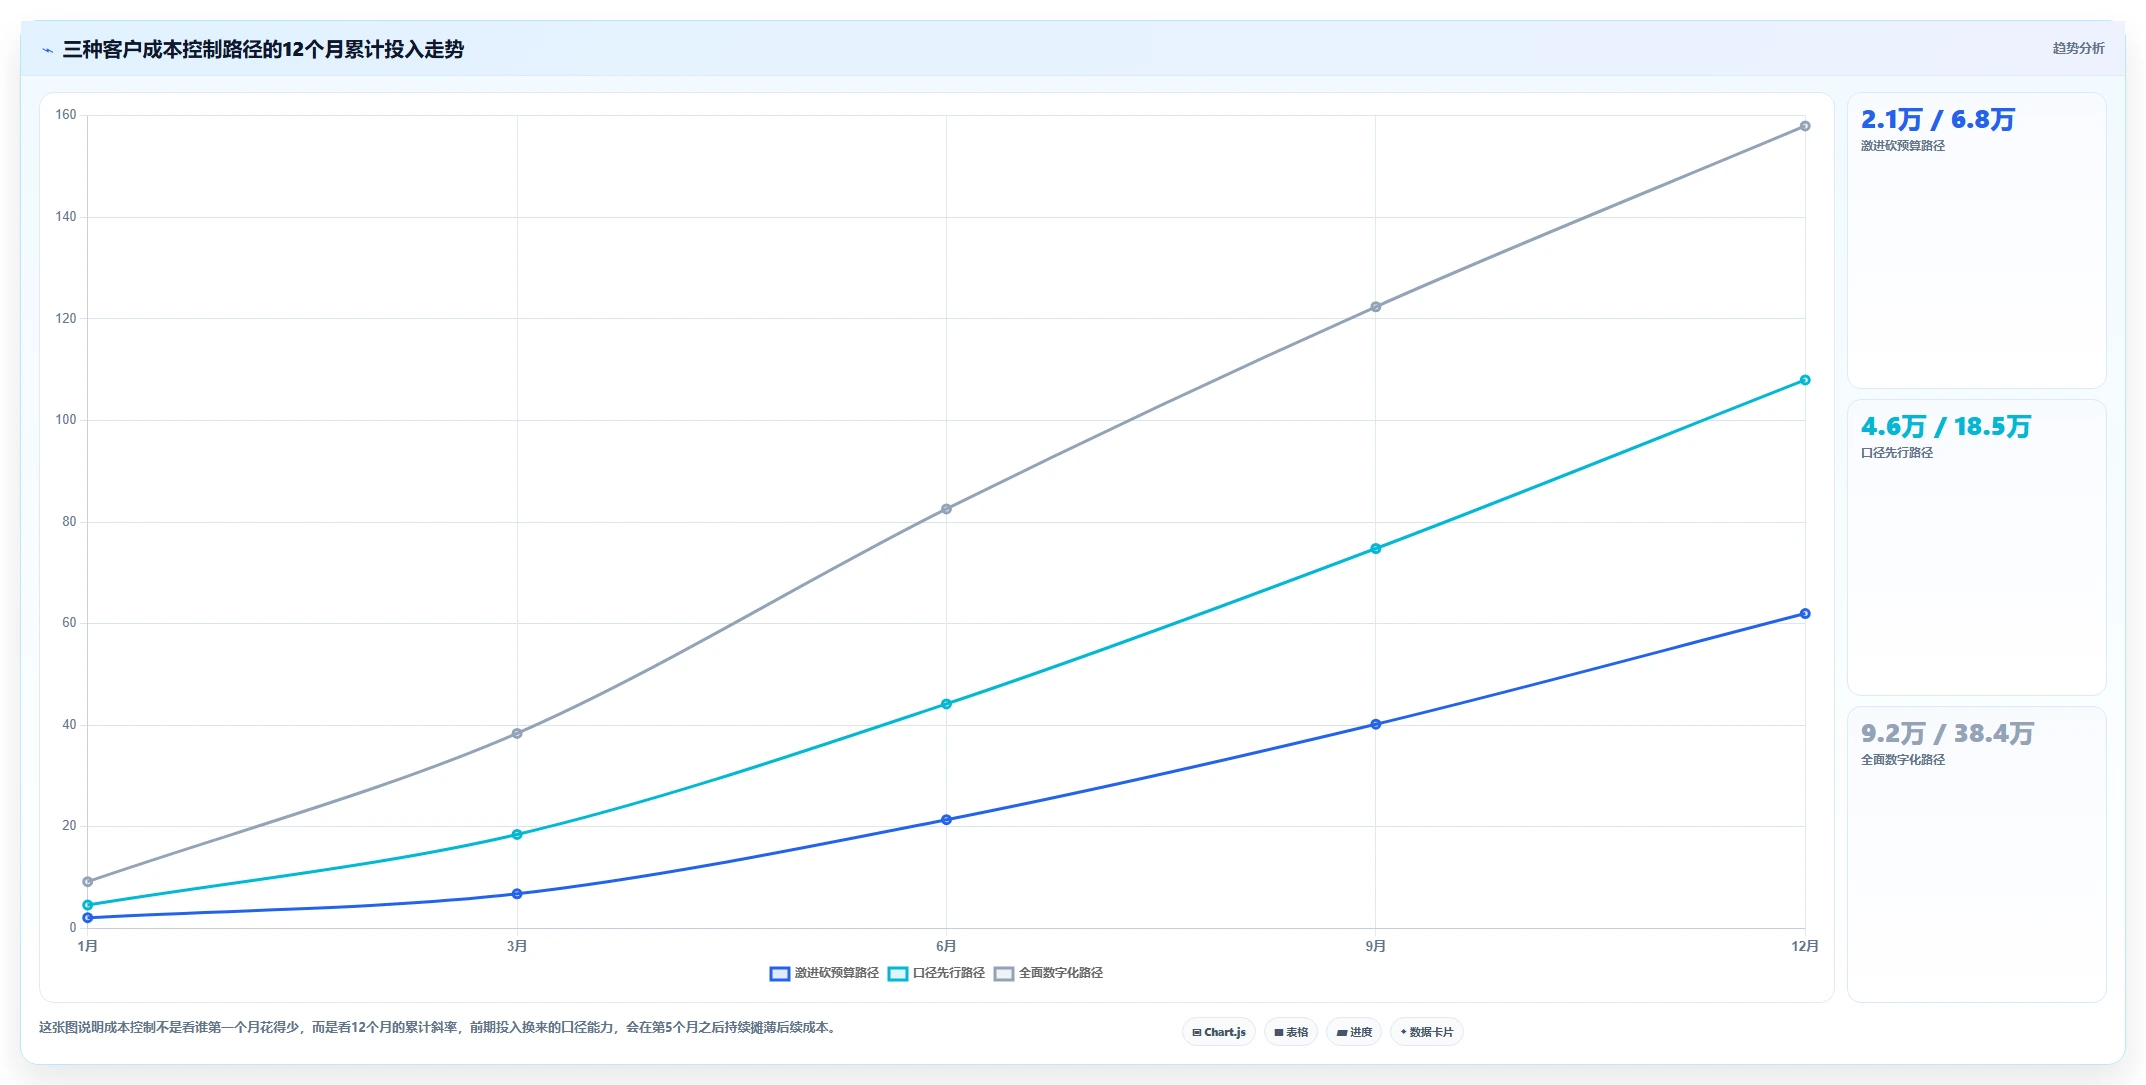
Task: Click the gray 全面数字化路径 point at 1月
Action: [88, 882]
